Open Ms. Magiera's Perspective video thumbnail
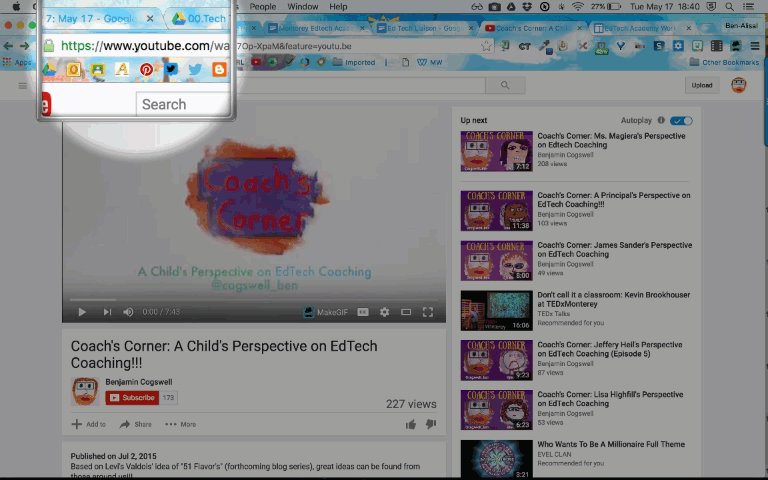Screen dimensions: 768x480 point(496,151)
